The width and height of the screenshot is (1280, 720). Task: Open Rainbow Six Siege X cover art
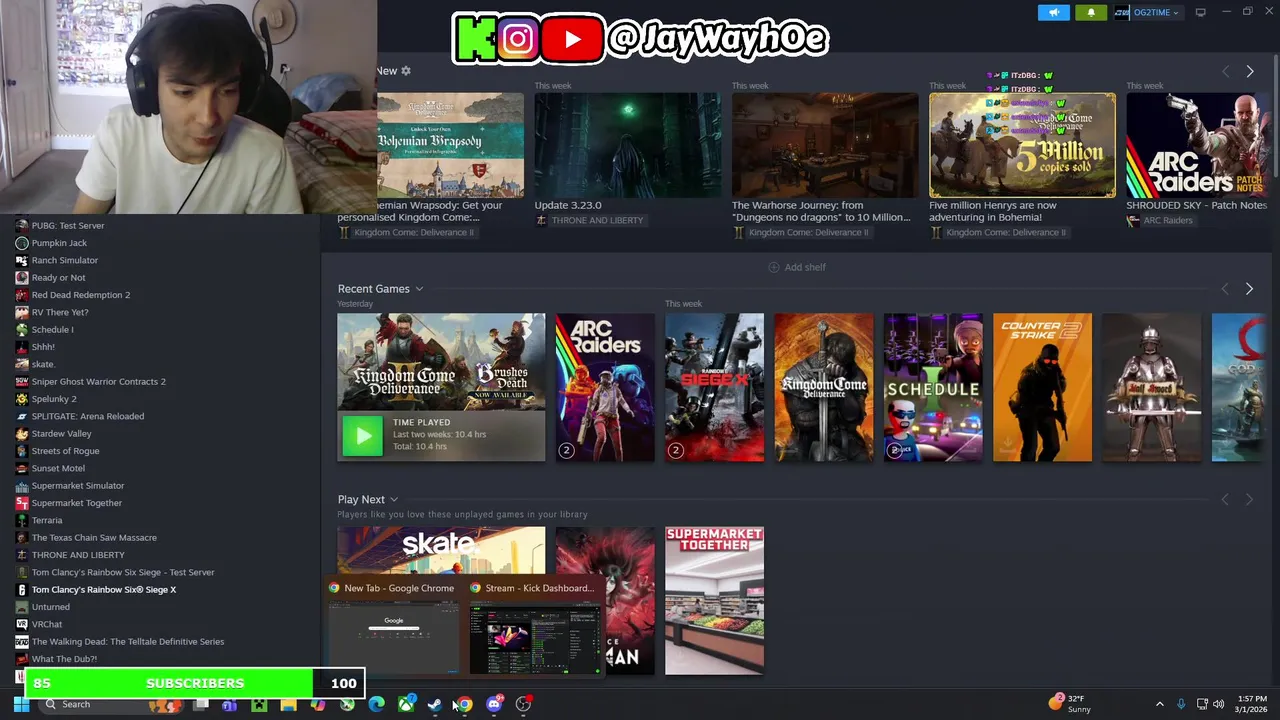pyautogui.click(x=714, y=388)
